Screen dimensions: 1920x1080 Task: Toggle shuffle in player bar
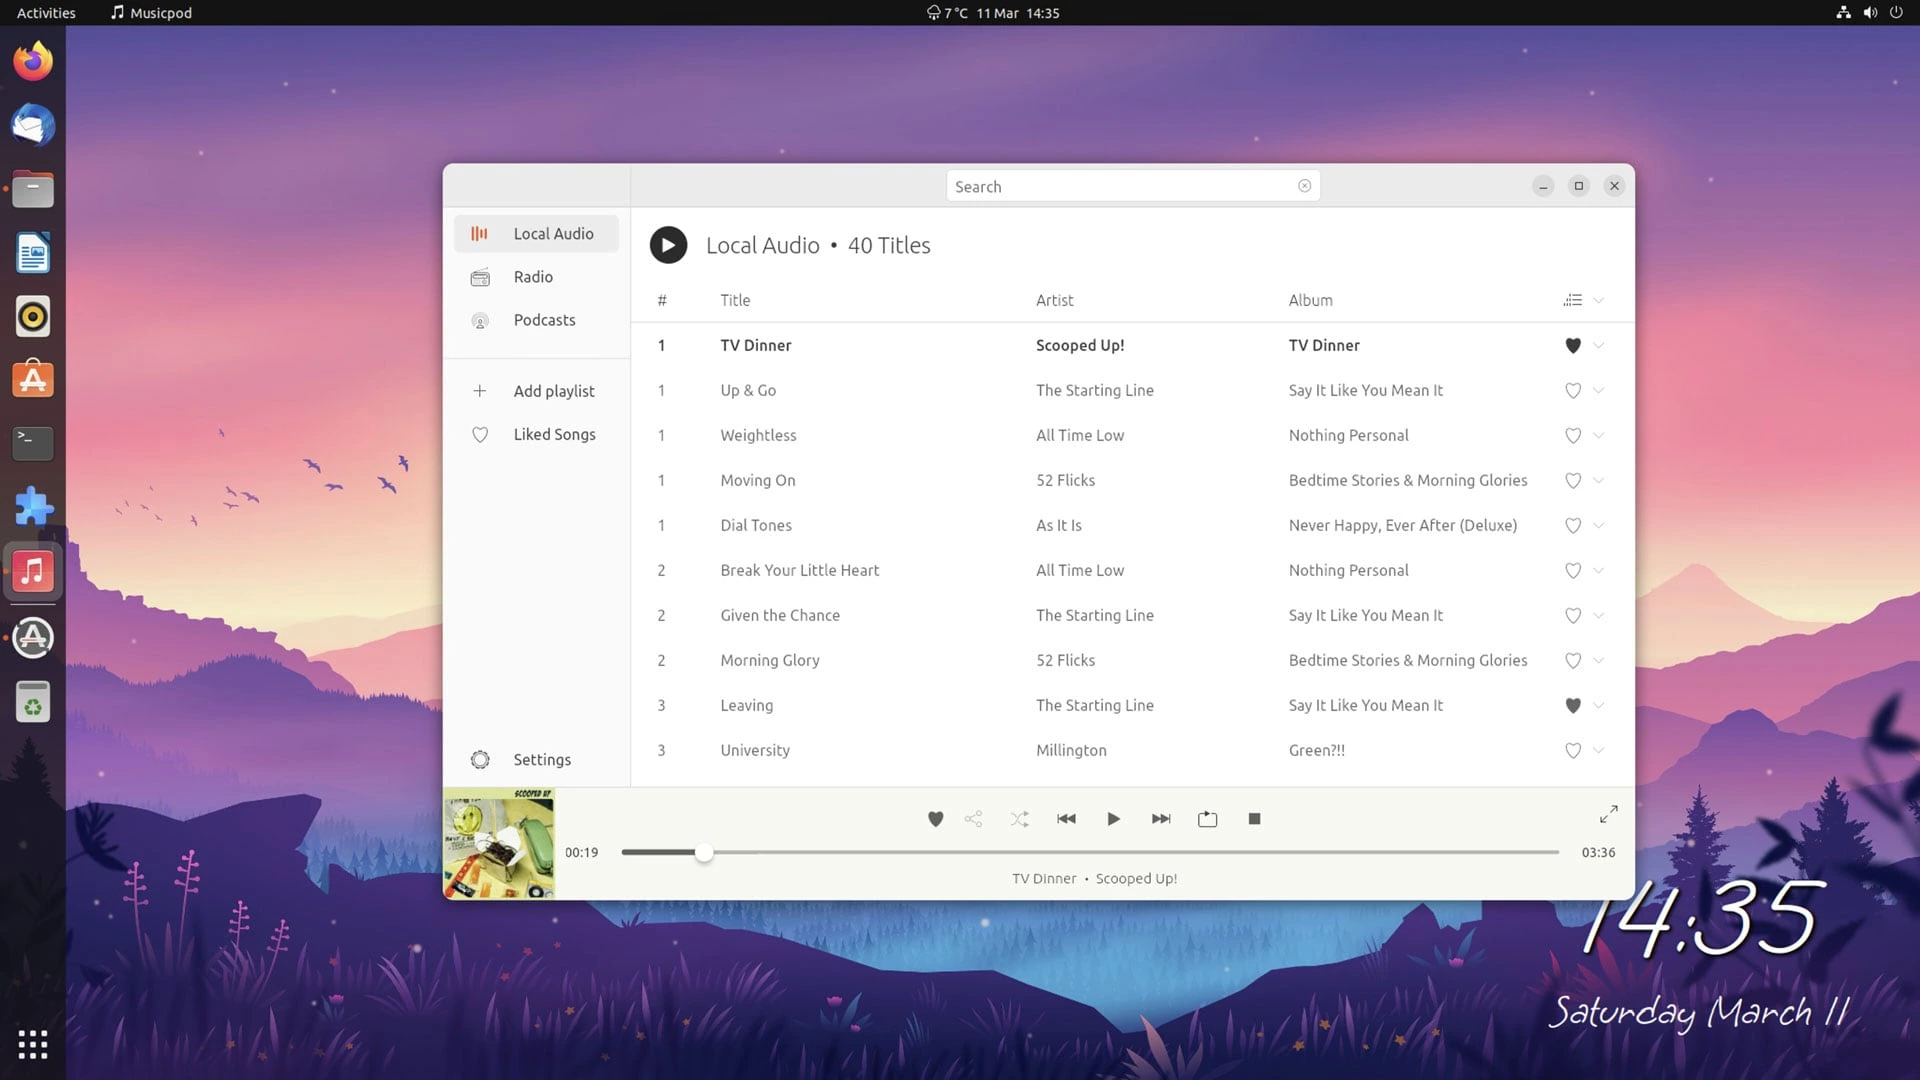pos(1019,819)
